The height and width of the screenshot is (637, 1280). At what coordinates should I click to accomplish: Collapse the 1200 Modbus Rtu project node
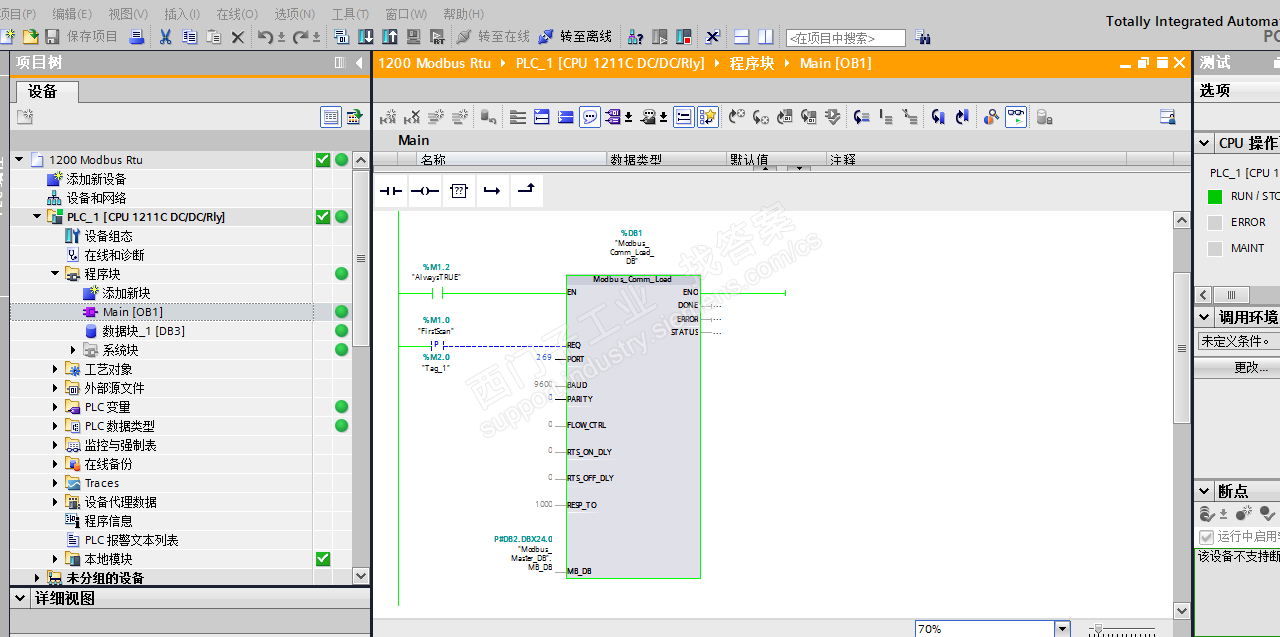pos(18,160)
